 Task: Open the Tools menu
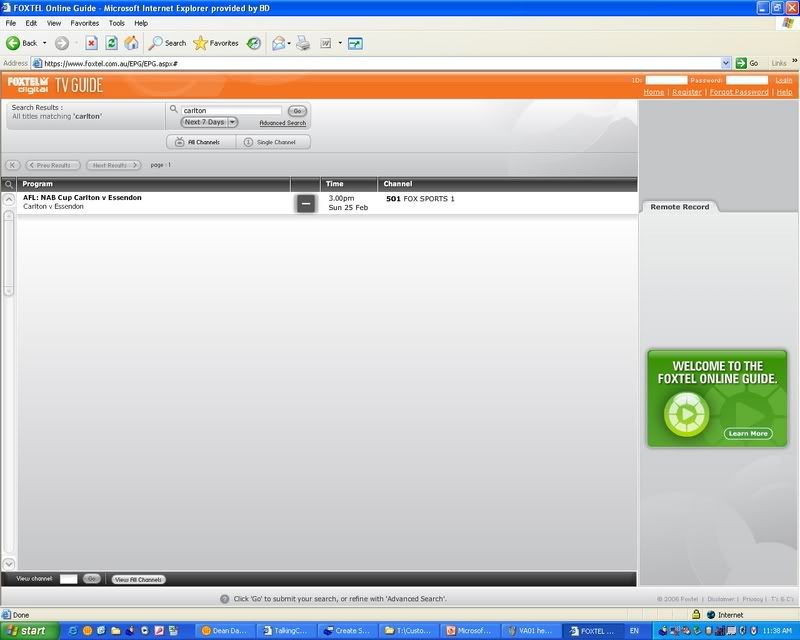116,23
